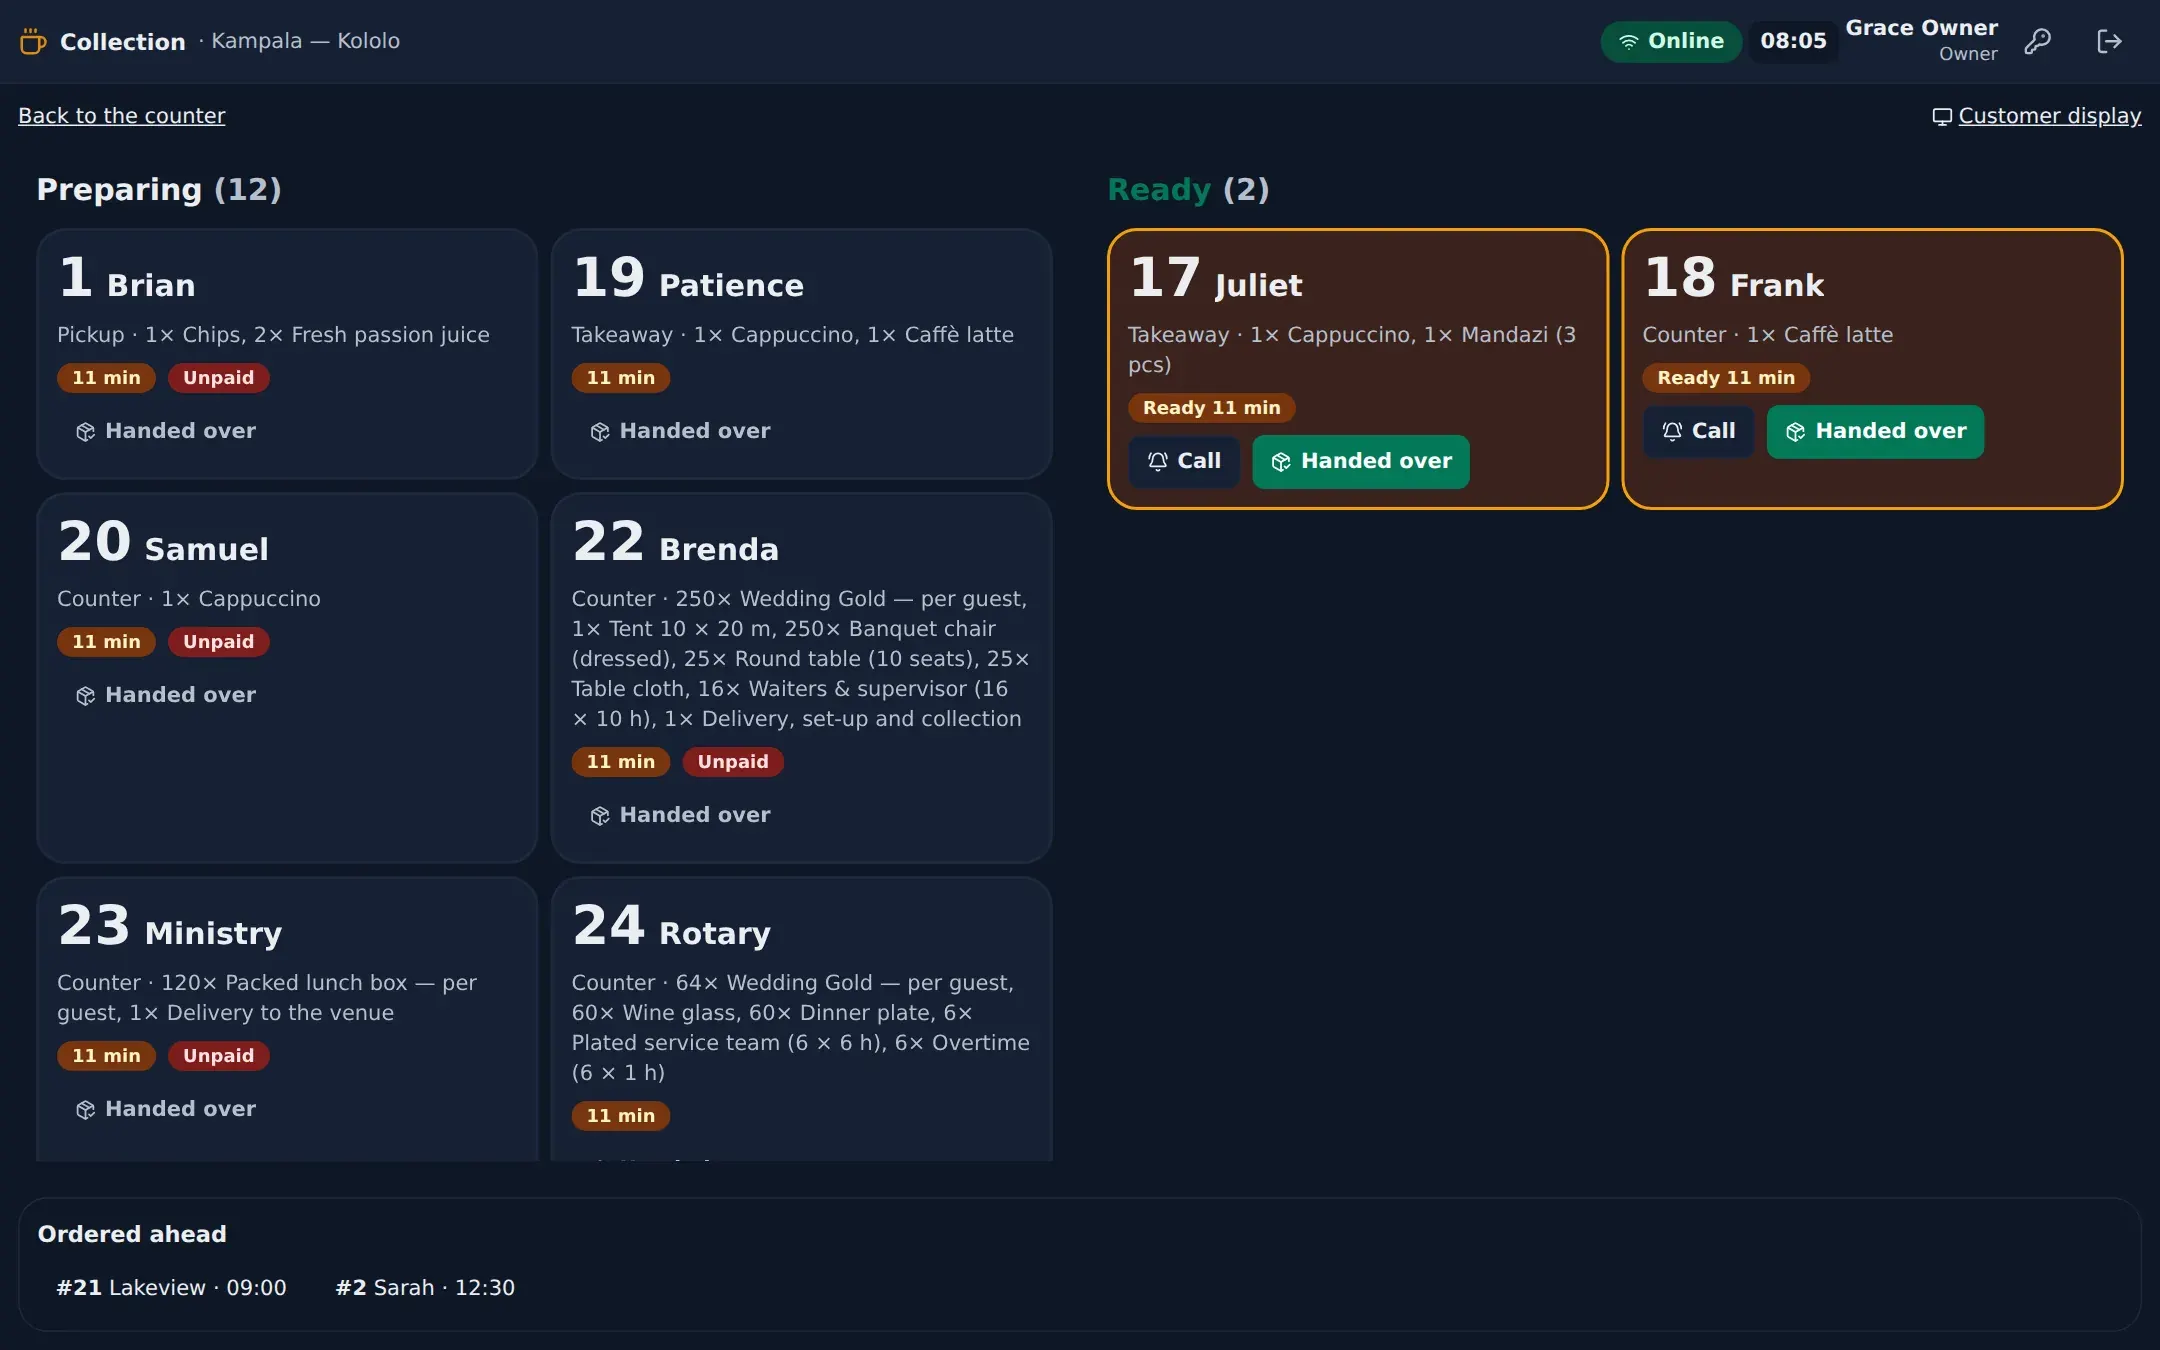Click the key icon in the header
Screen dimensions: 2160x1350
coord(2037,41)
